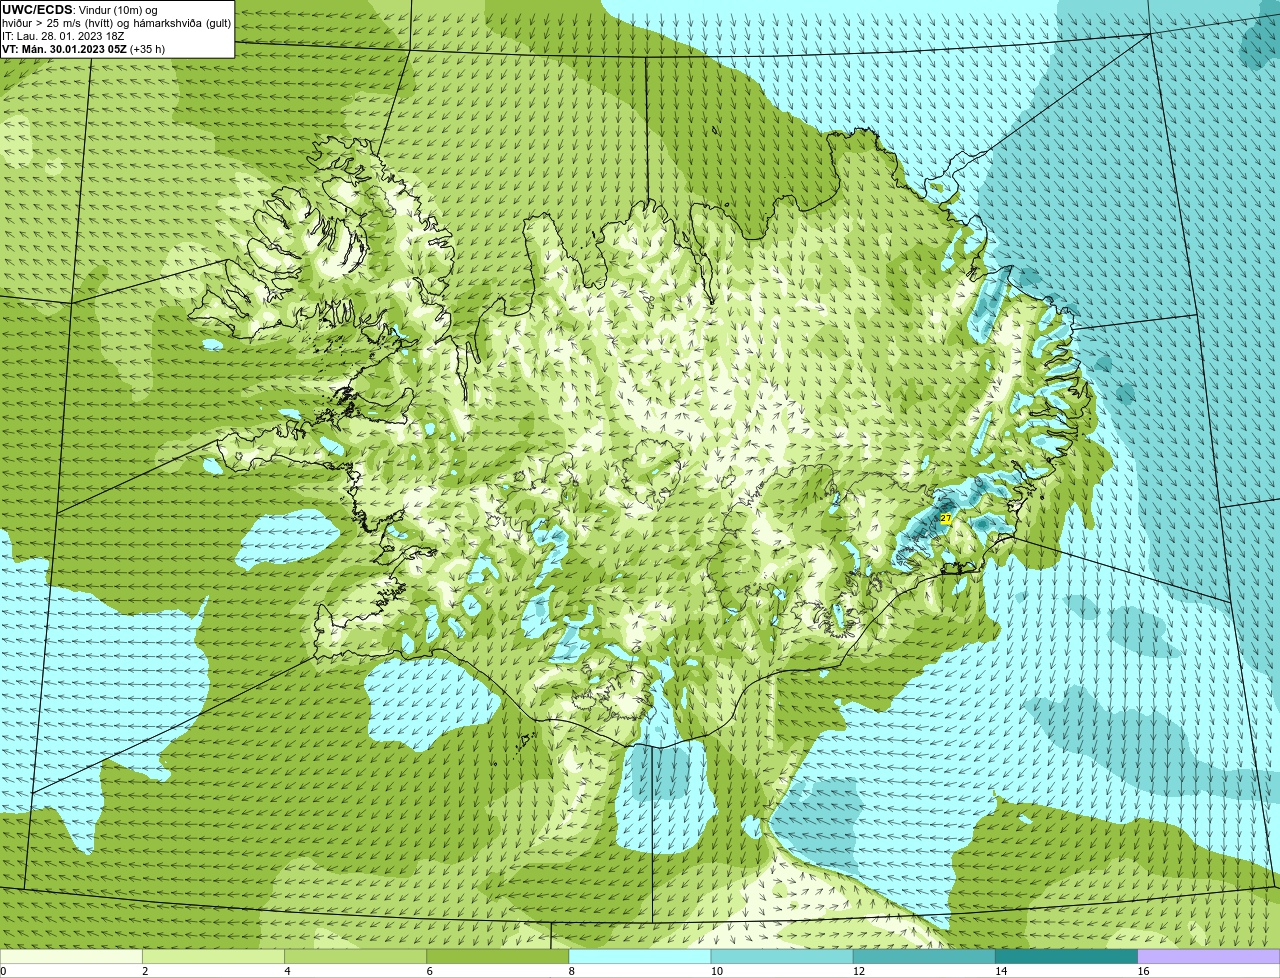
Task: Select the 2–4 m/s light green swatch
Action: 213,957
